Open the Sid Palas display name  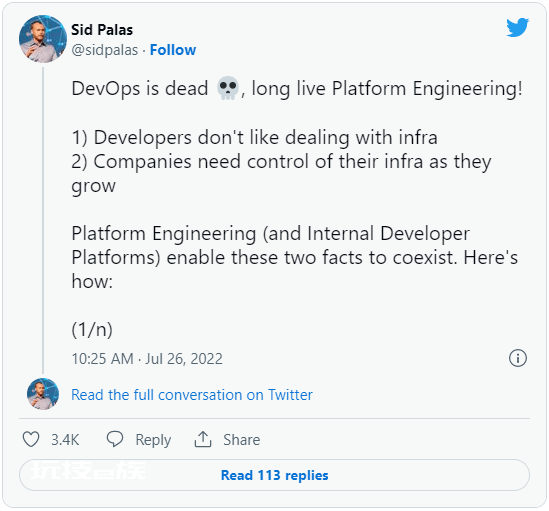tap(102, 30)
